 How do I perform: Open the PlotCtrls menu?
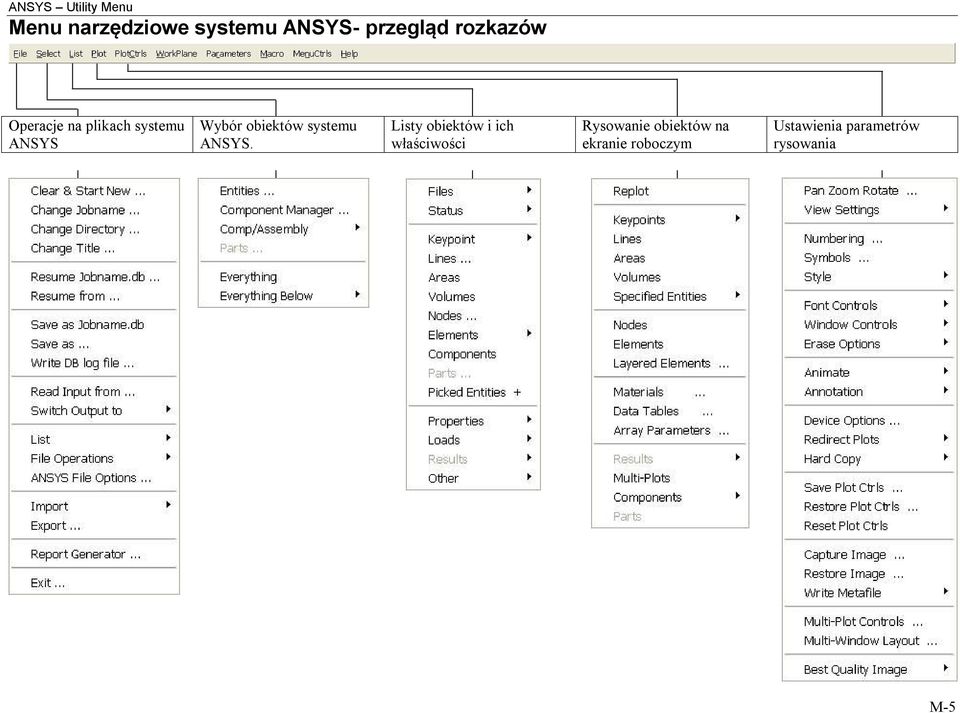tap(130, 54)
